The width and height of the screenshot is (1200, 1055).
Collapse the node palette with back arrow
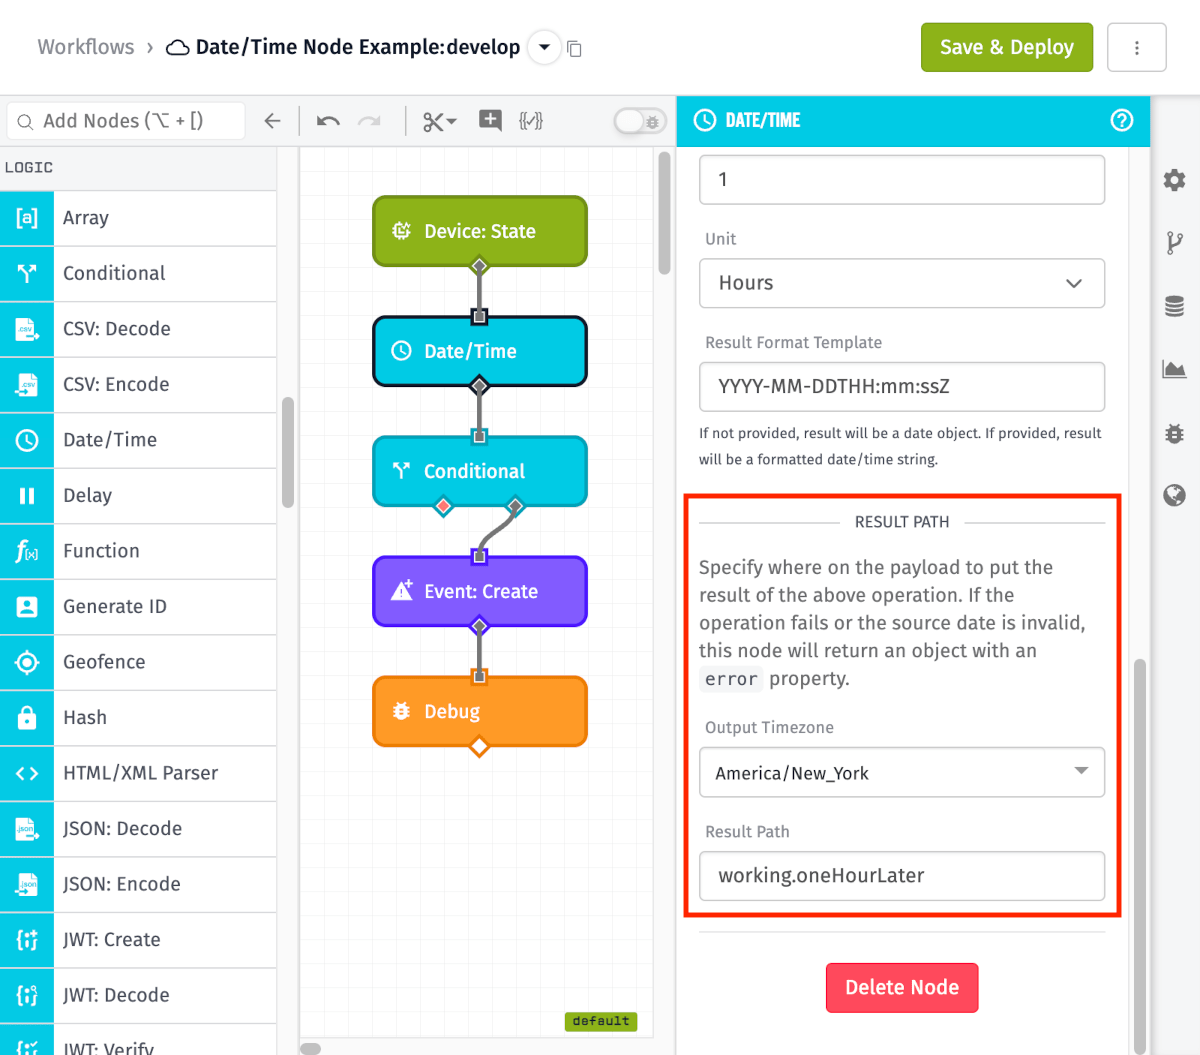(272, 121)
